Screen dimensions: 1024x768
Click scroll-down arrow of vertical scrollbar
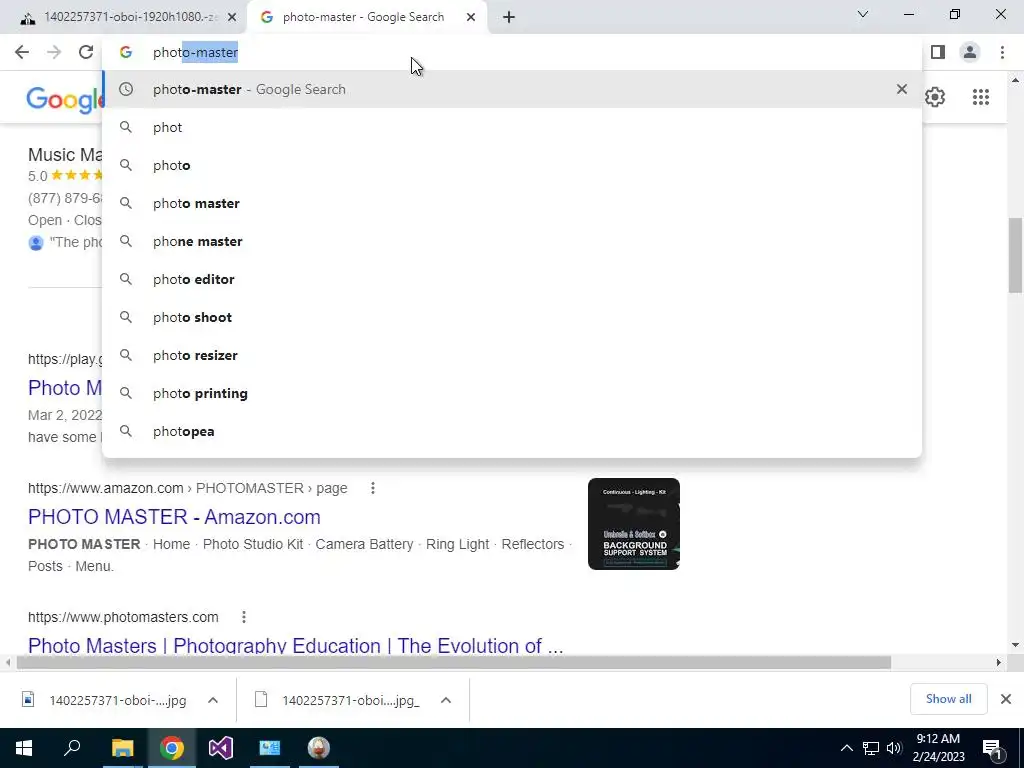tap(1015, 645)
